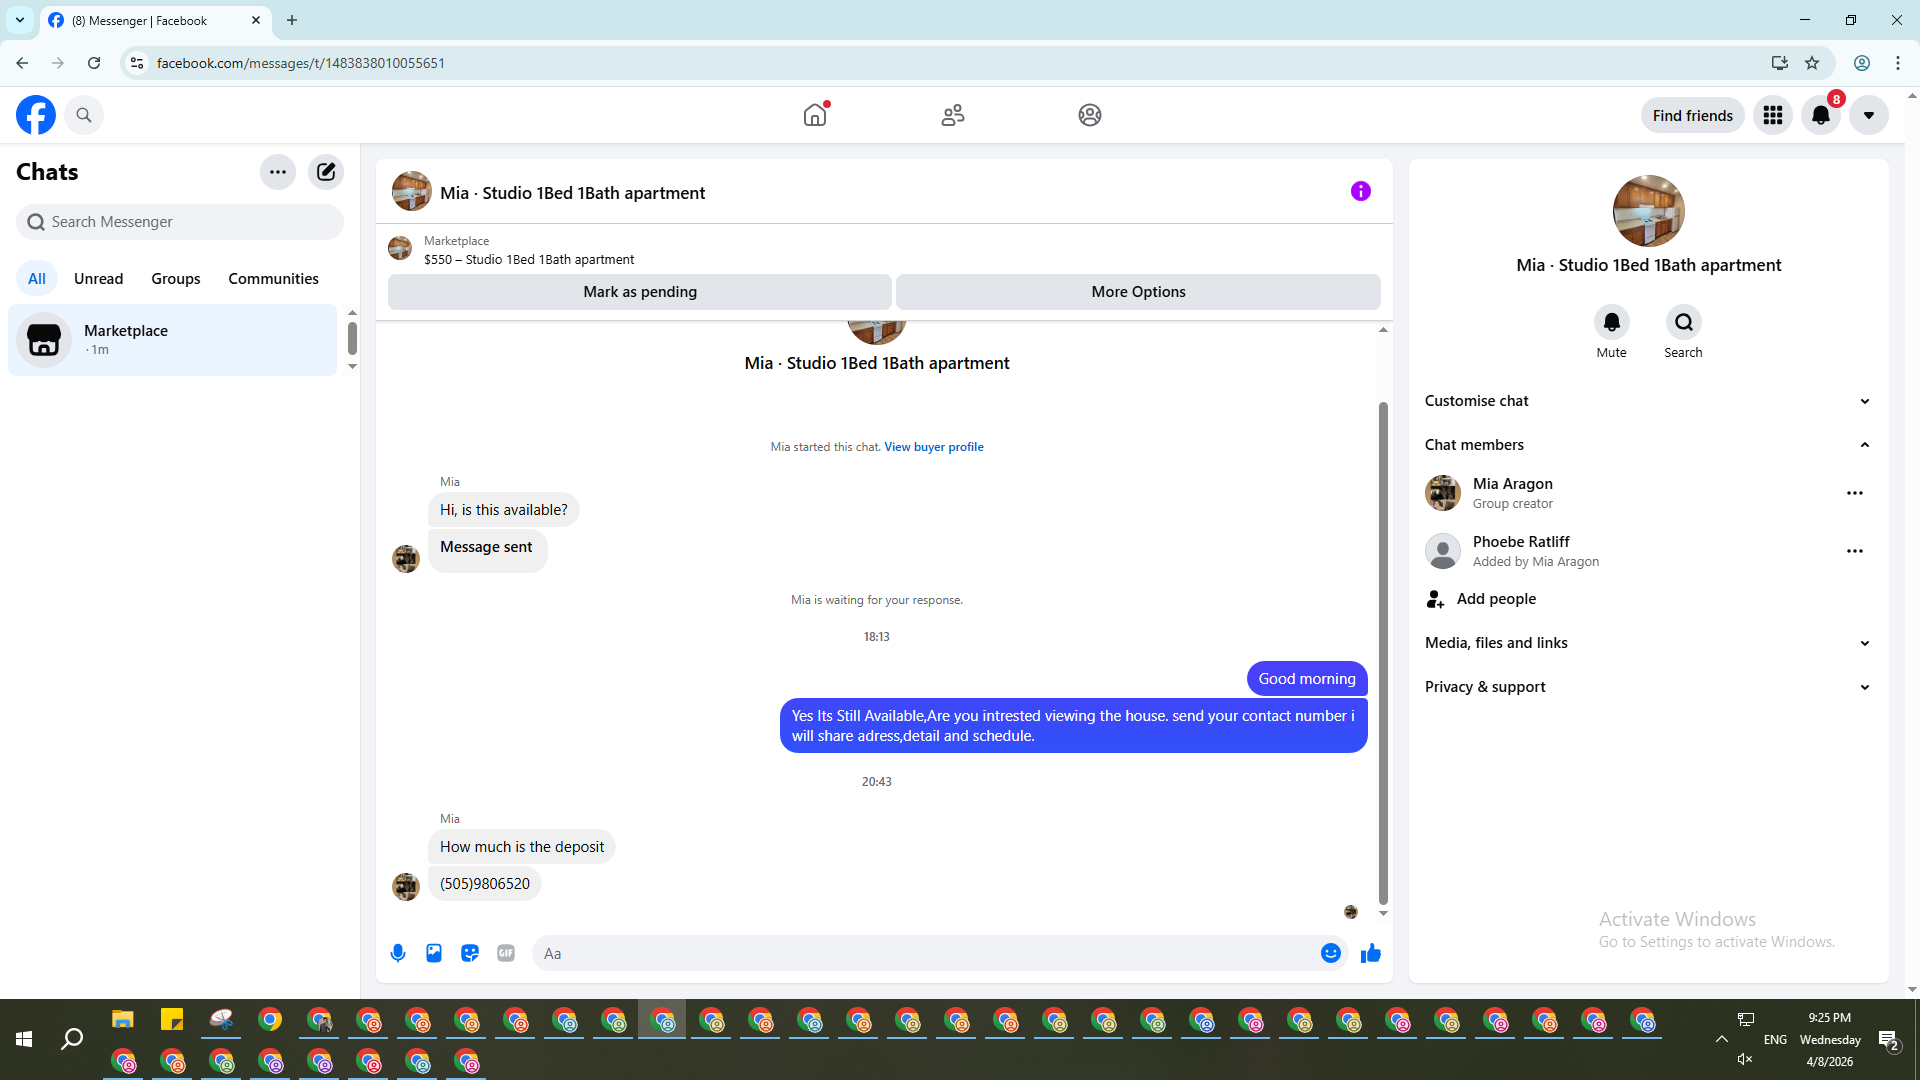Click the purple conversation info icon
The height and width of the screenshot is (1080, 1920).
(x=1360, y=191)
